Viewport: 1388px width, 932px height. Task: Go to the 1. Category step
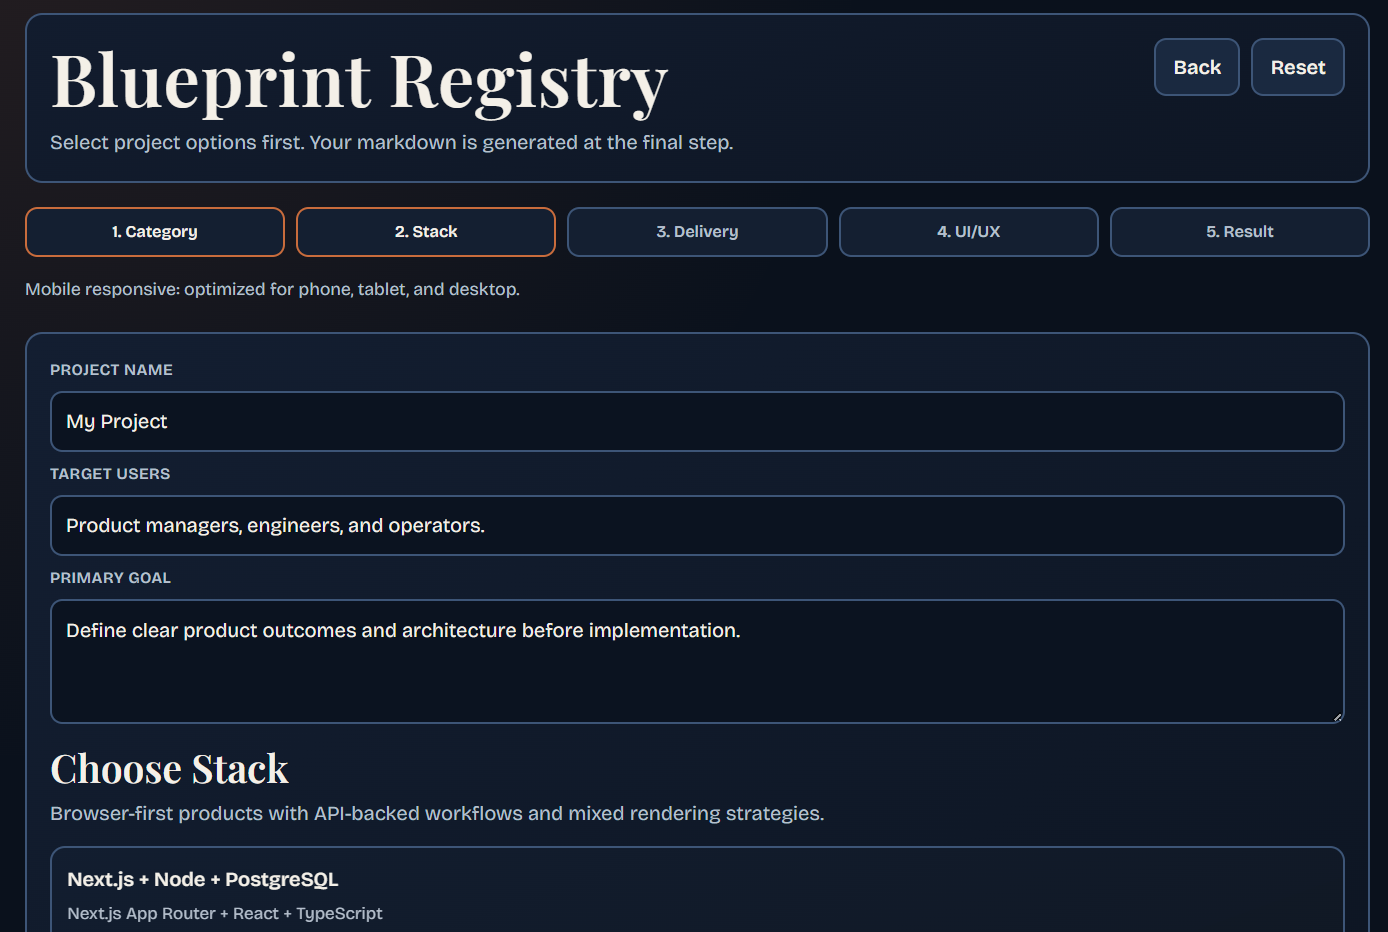click(x=155, y=232)
